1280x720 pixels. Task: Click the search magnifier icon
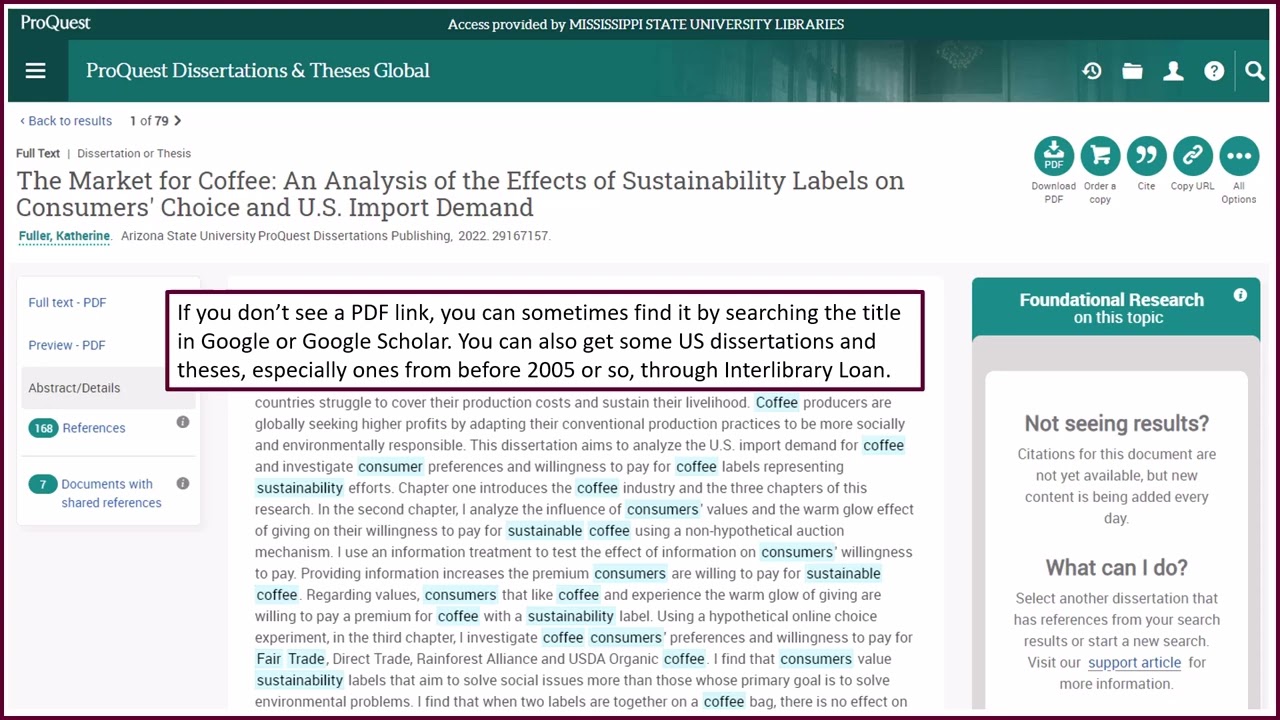click(1255, 70)
